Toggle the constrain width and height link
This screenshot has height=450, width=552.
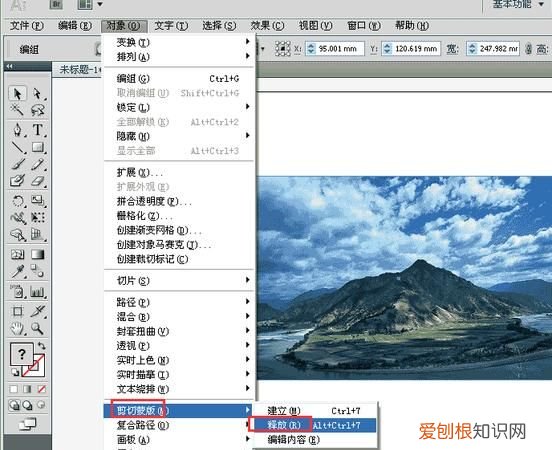click(x=528, y=49)
